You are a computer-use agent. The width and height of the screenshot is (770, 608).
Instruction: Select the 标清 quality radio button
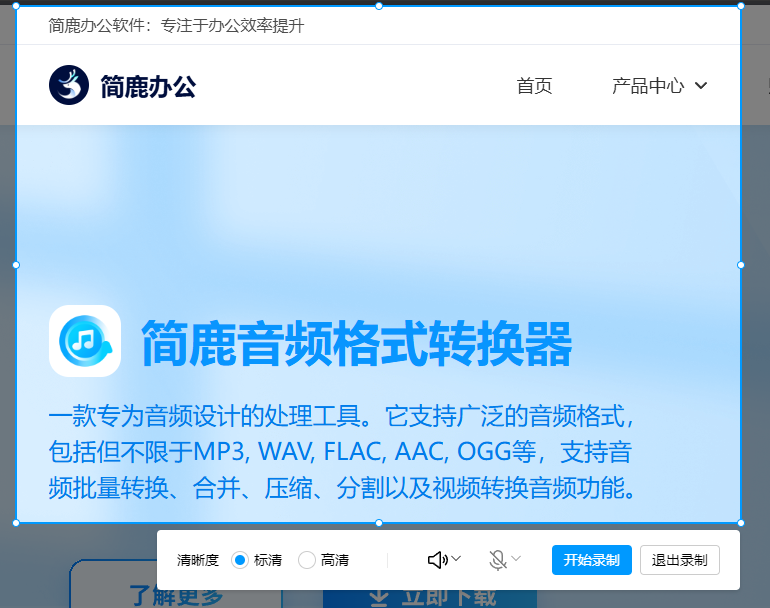click(240, 560)
